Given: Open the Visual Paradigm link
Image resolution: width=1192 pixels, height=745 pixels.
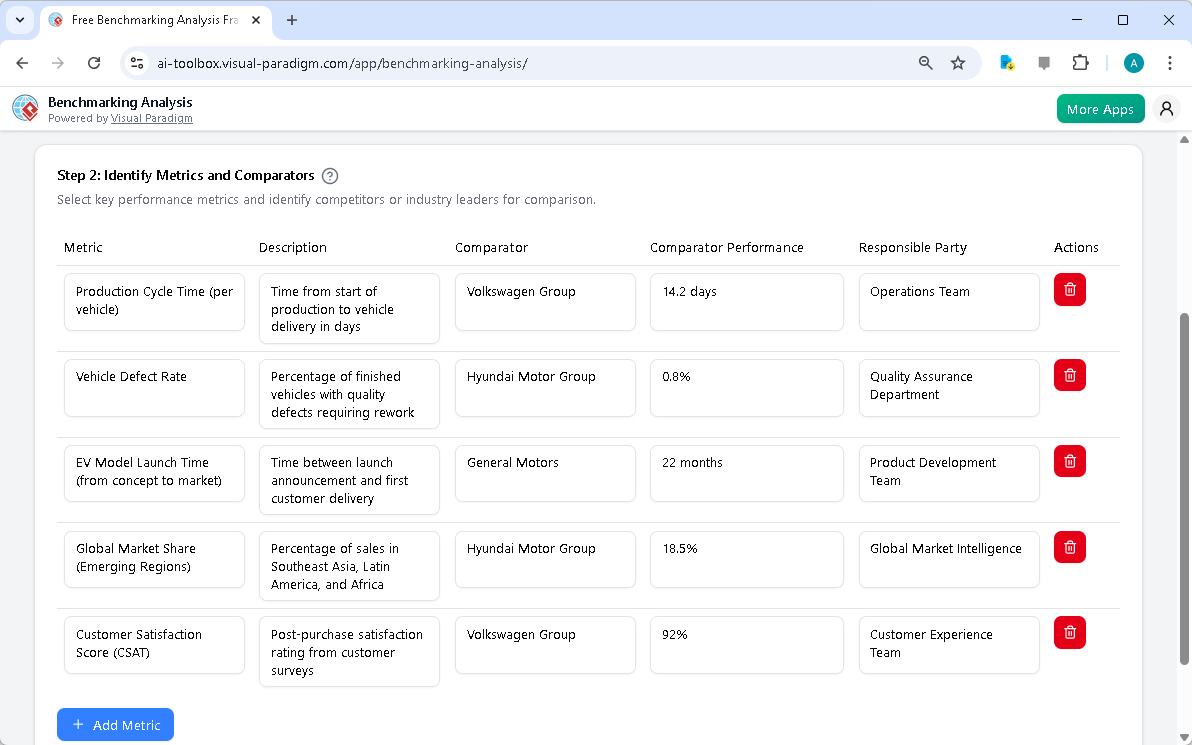Looking at the screenshot, I should pyautogui.click(x=152, y=118).
